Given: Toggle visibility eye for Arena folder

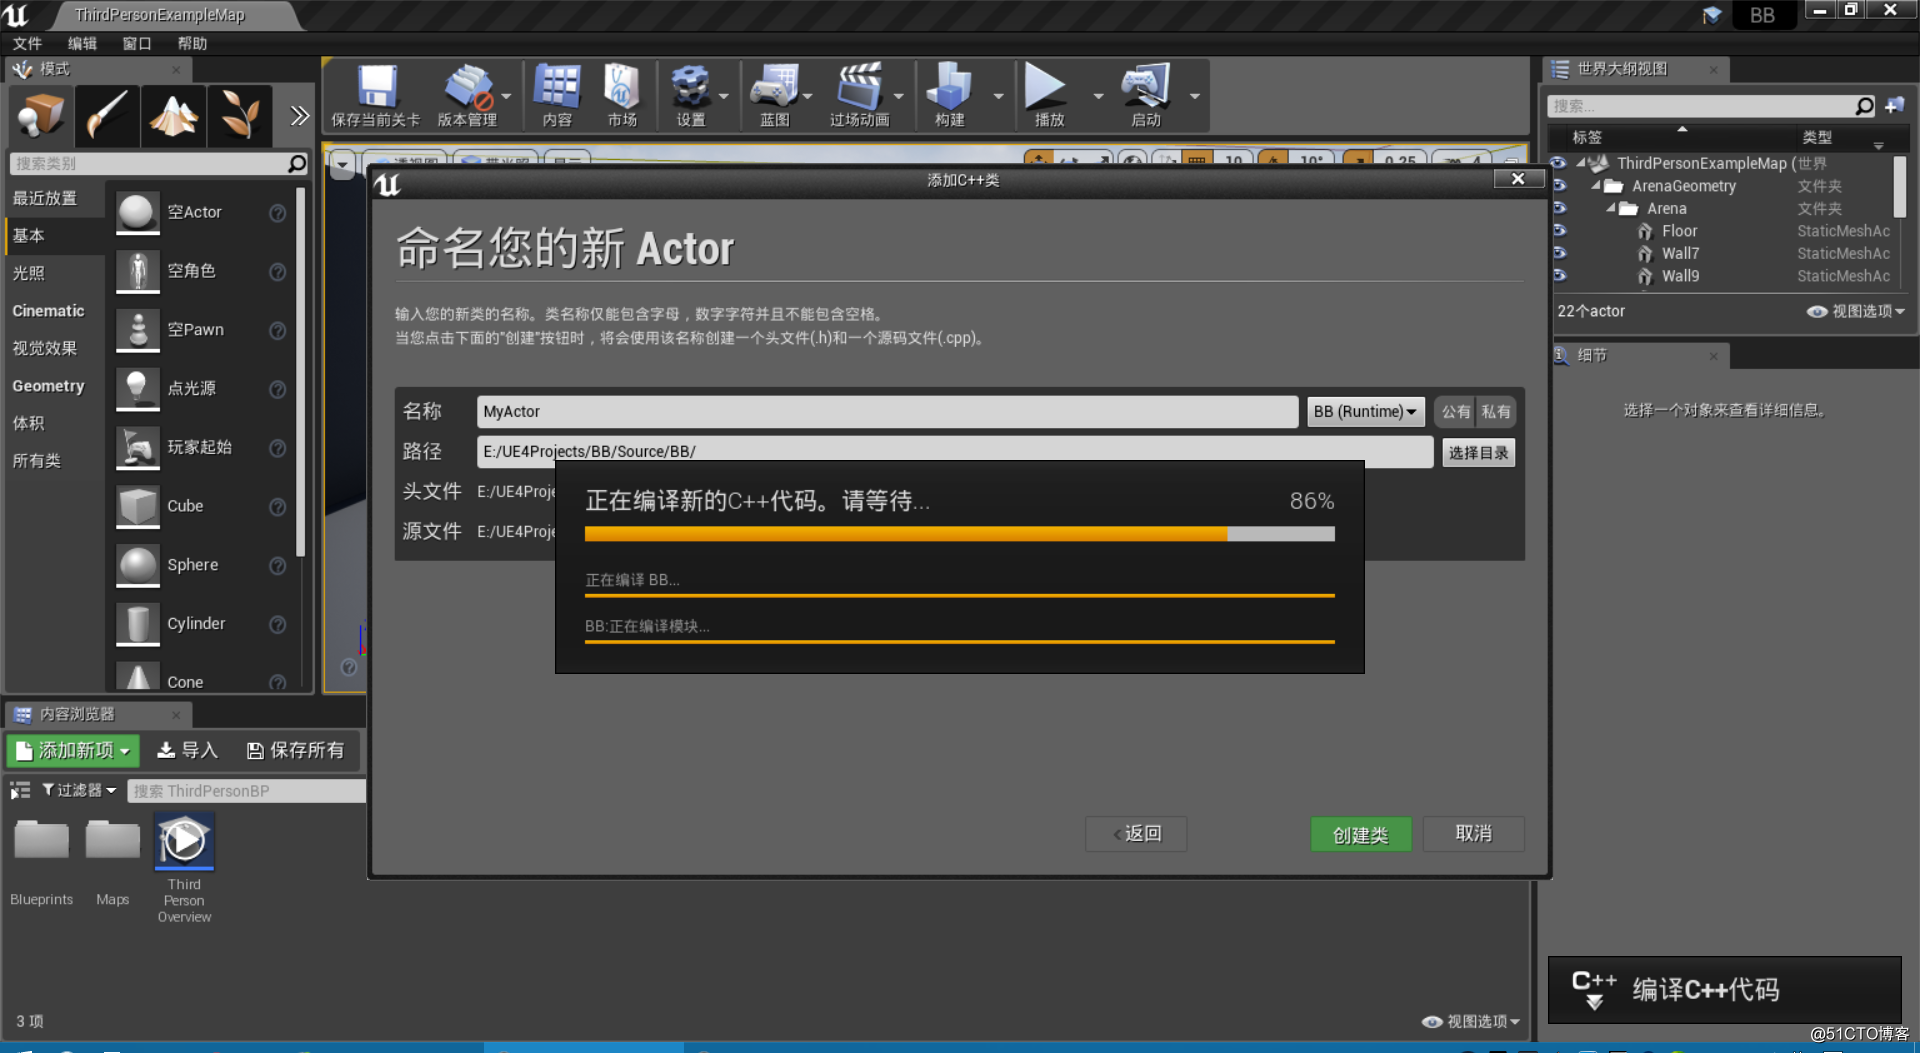Looking at the screenshot, I should [x=1558, y=208].
